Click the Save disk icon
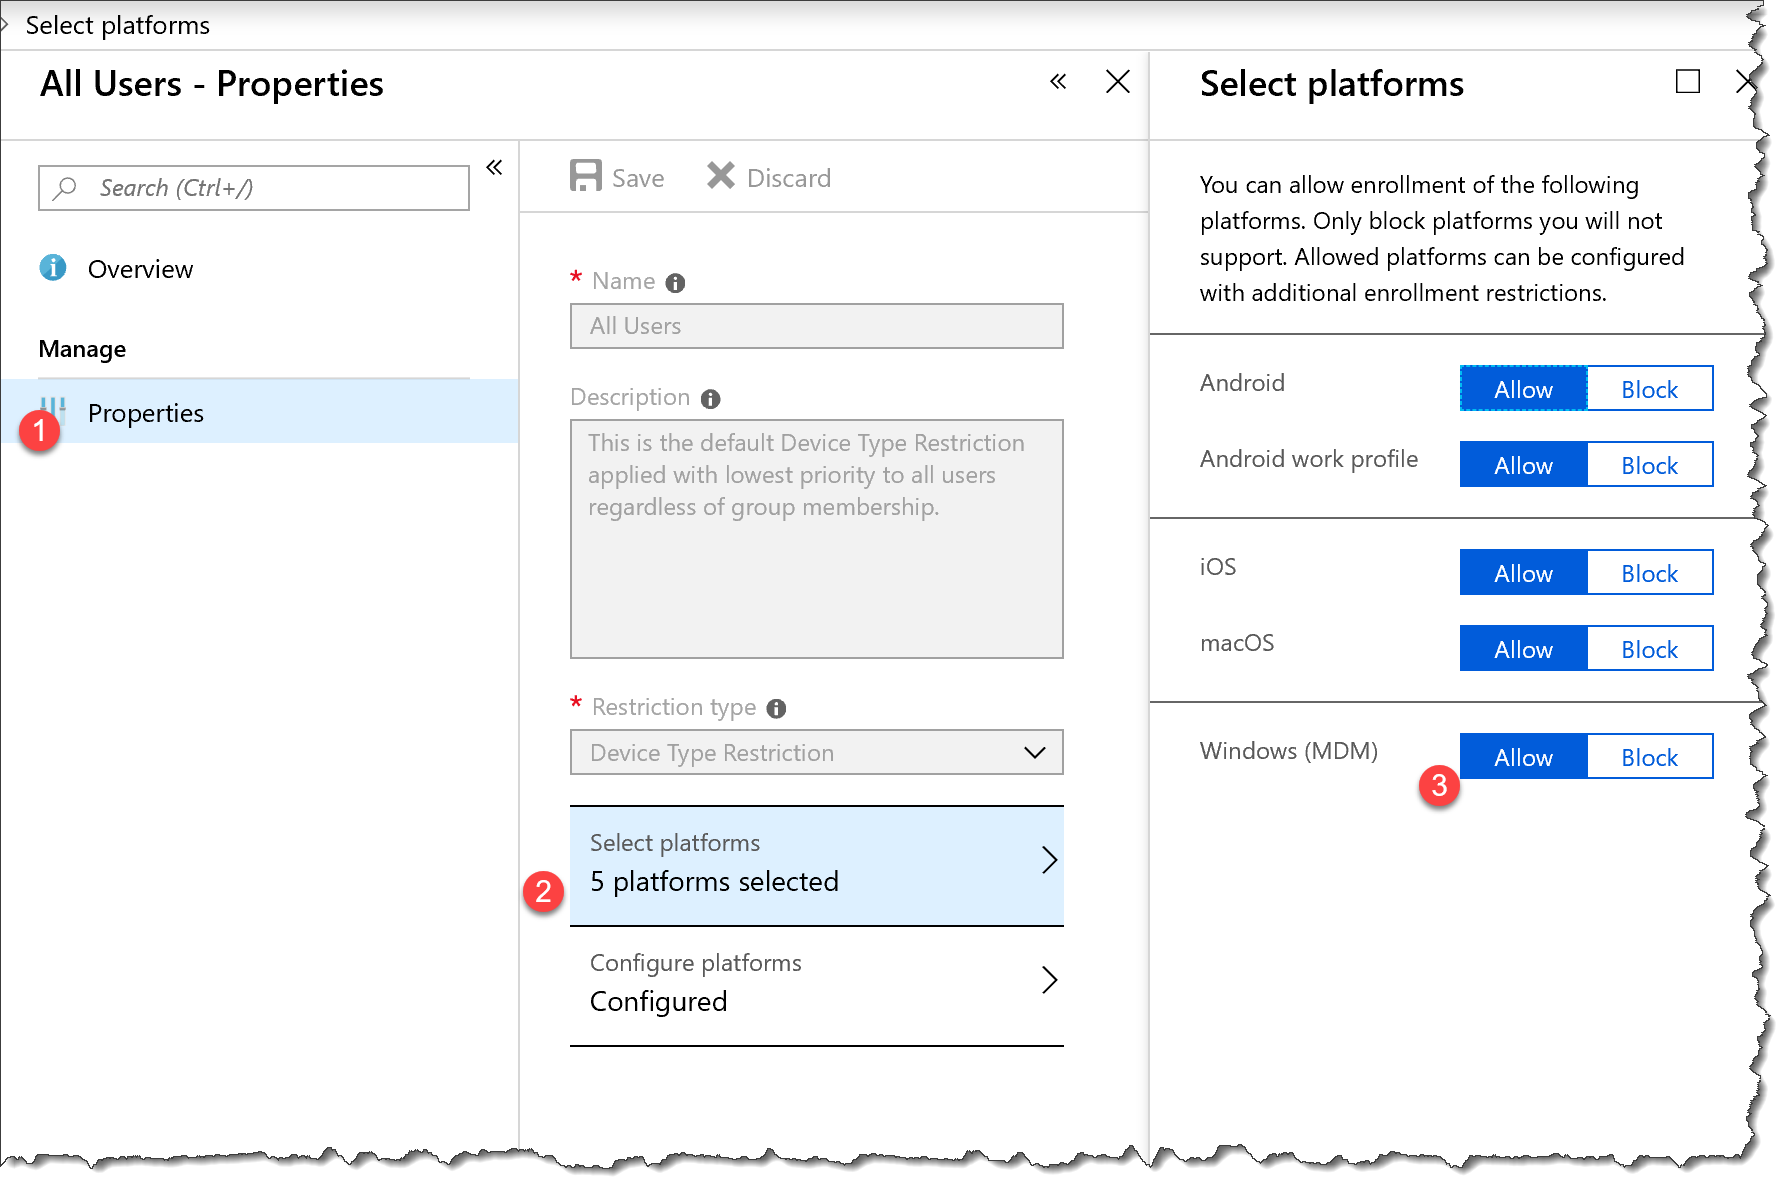This screenshot has height=1191, width=1792. point(585,176)
